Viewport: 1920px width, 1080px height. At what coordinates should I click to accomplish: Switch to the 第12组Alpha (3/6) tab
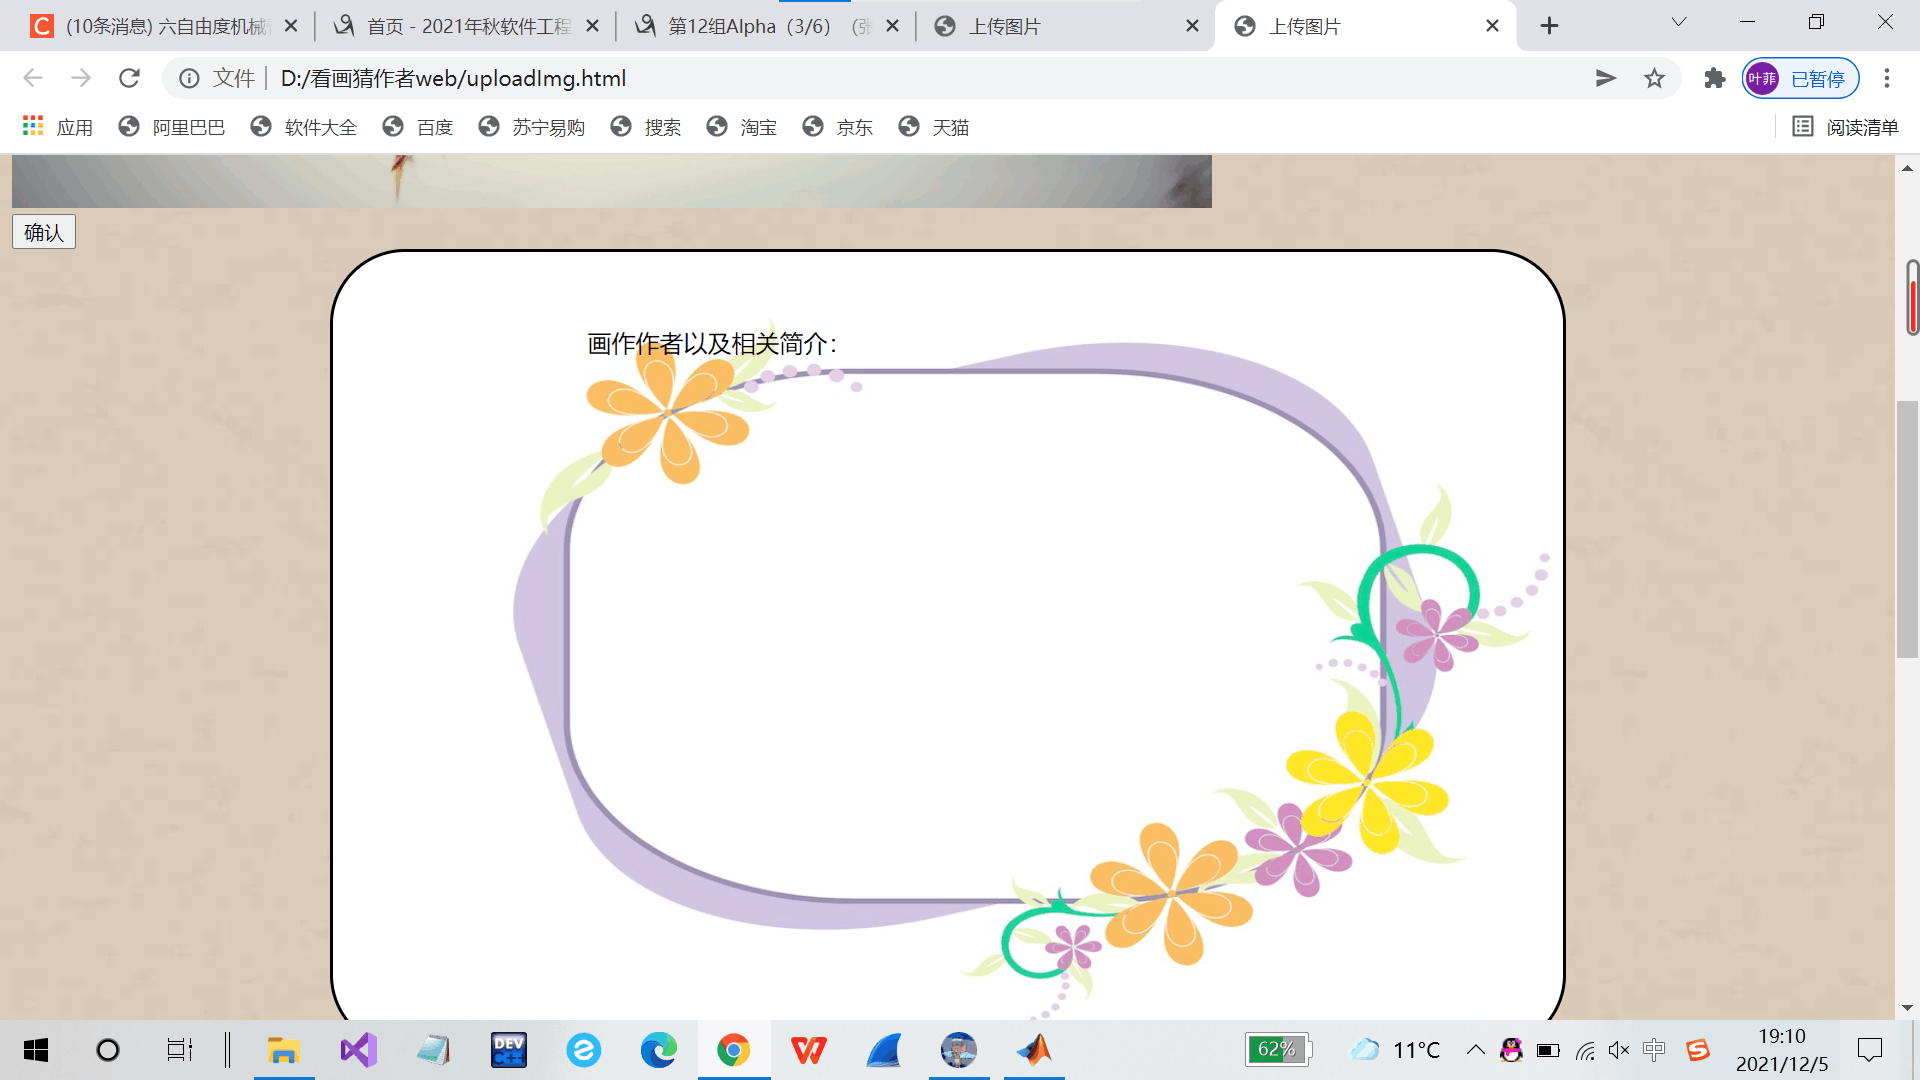[x=750, y=26]
